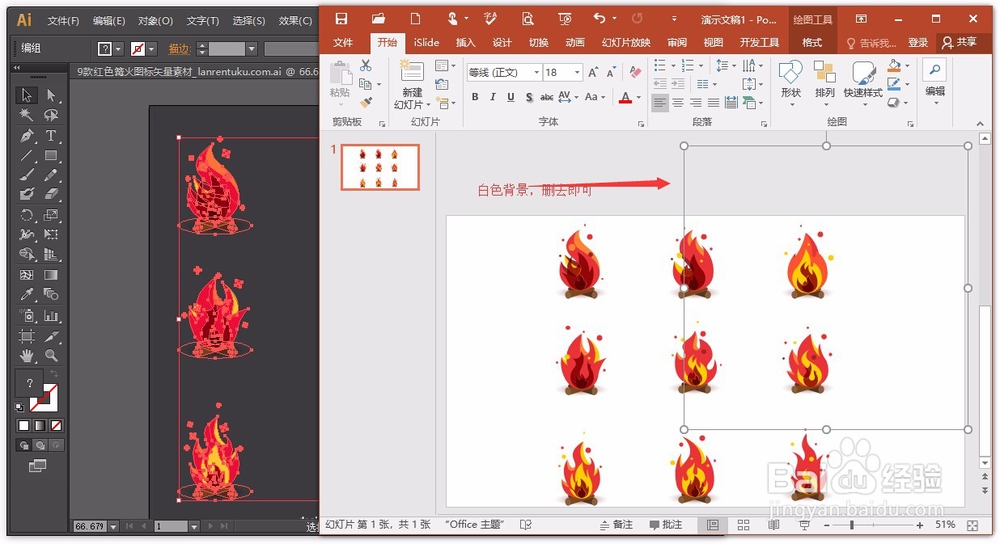Toggle Strikethrough abc formatting
Screen dimensions: 1000x544
tap(547, 97)
